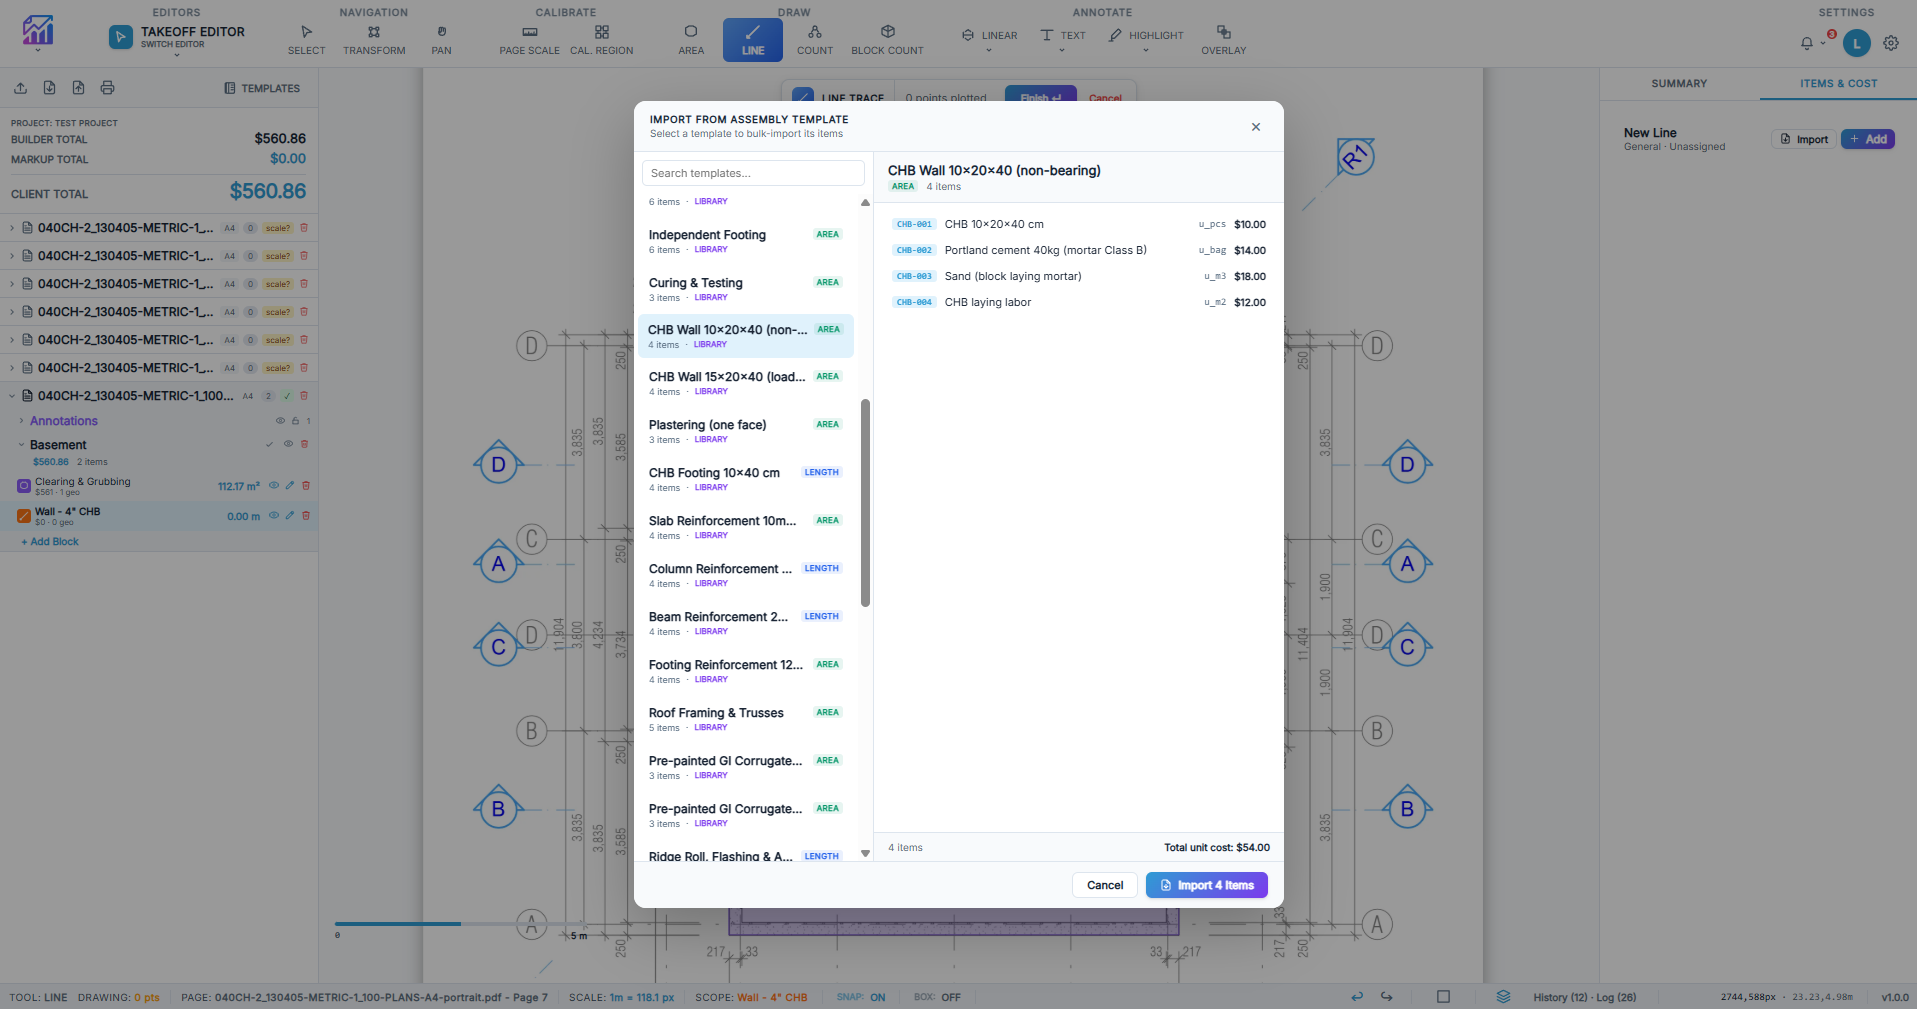Expand the Annotations tree group
The width and height of the screenshot is (1917, 1009).
click(x=22, y=421)
